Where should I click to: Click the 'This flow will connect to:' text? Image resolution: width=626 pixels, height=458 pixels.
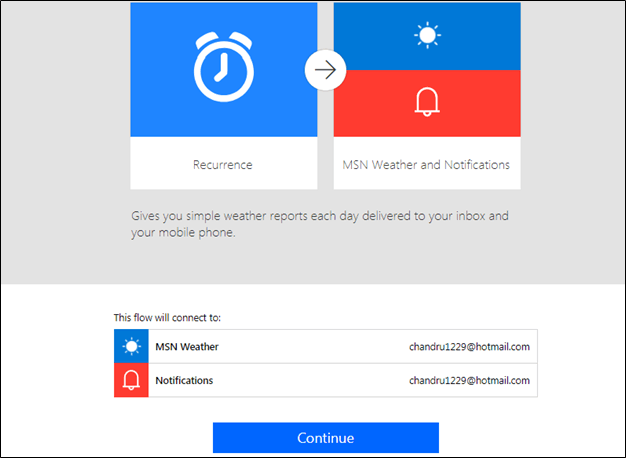[167, 317]
